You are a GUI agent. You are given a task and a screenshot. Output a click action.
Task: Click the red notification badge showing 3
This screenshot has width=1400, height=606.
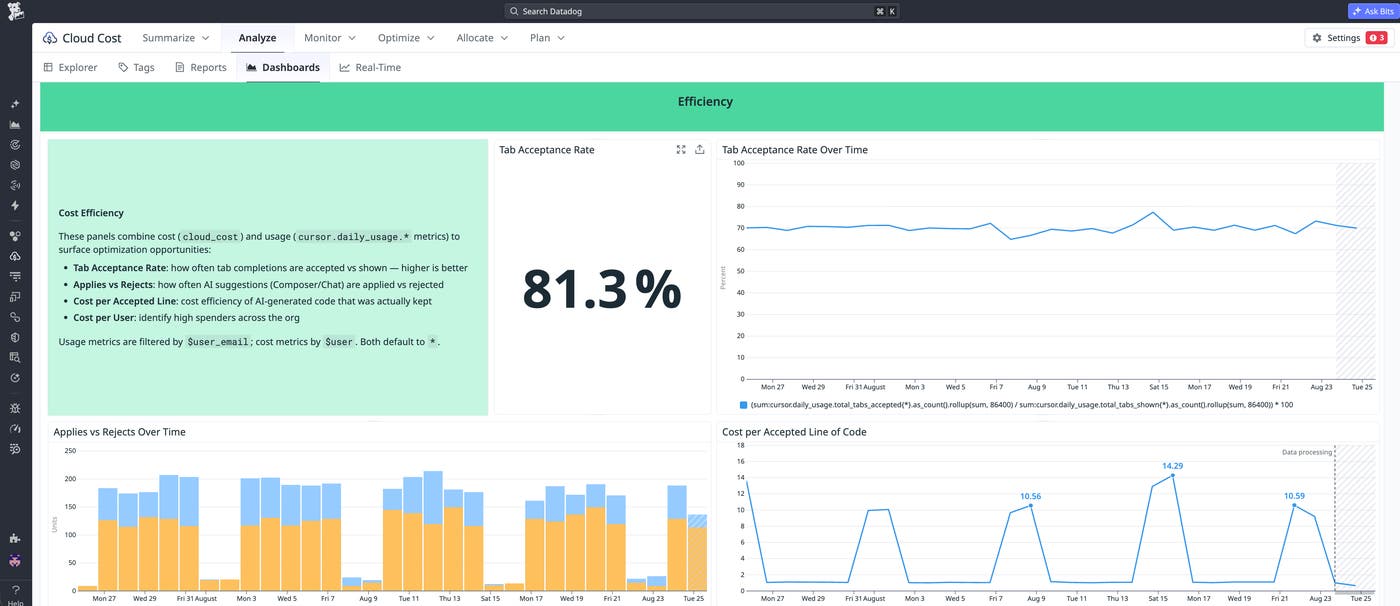(1377, 38)
